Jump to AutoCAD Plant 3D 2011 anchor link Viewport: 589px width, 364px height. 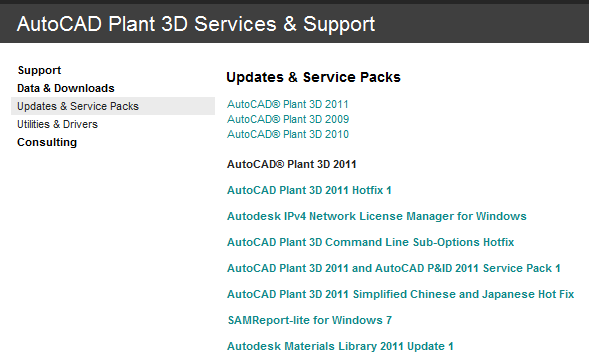tap(288, 104)
